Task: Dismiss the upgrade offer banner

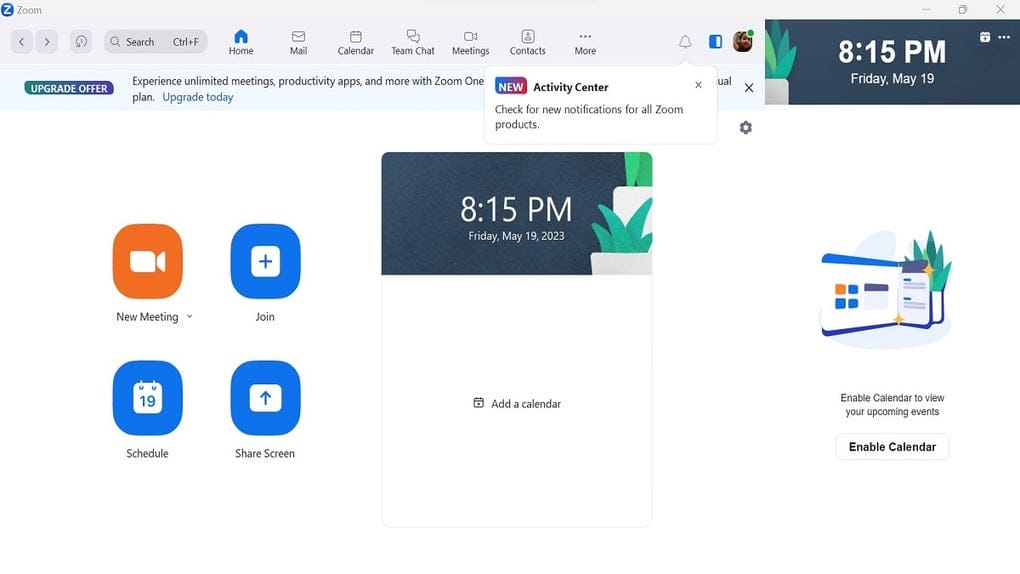Action: point(749,88)
